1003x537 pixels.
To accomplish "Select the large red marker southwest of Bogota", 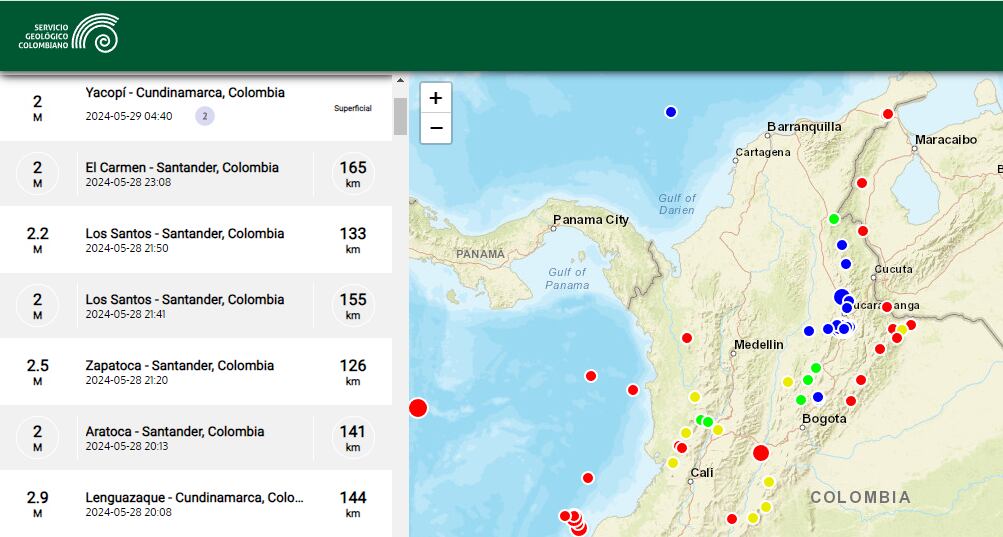I will (760, 453).
